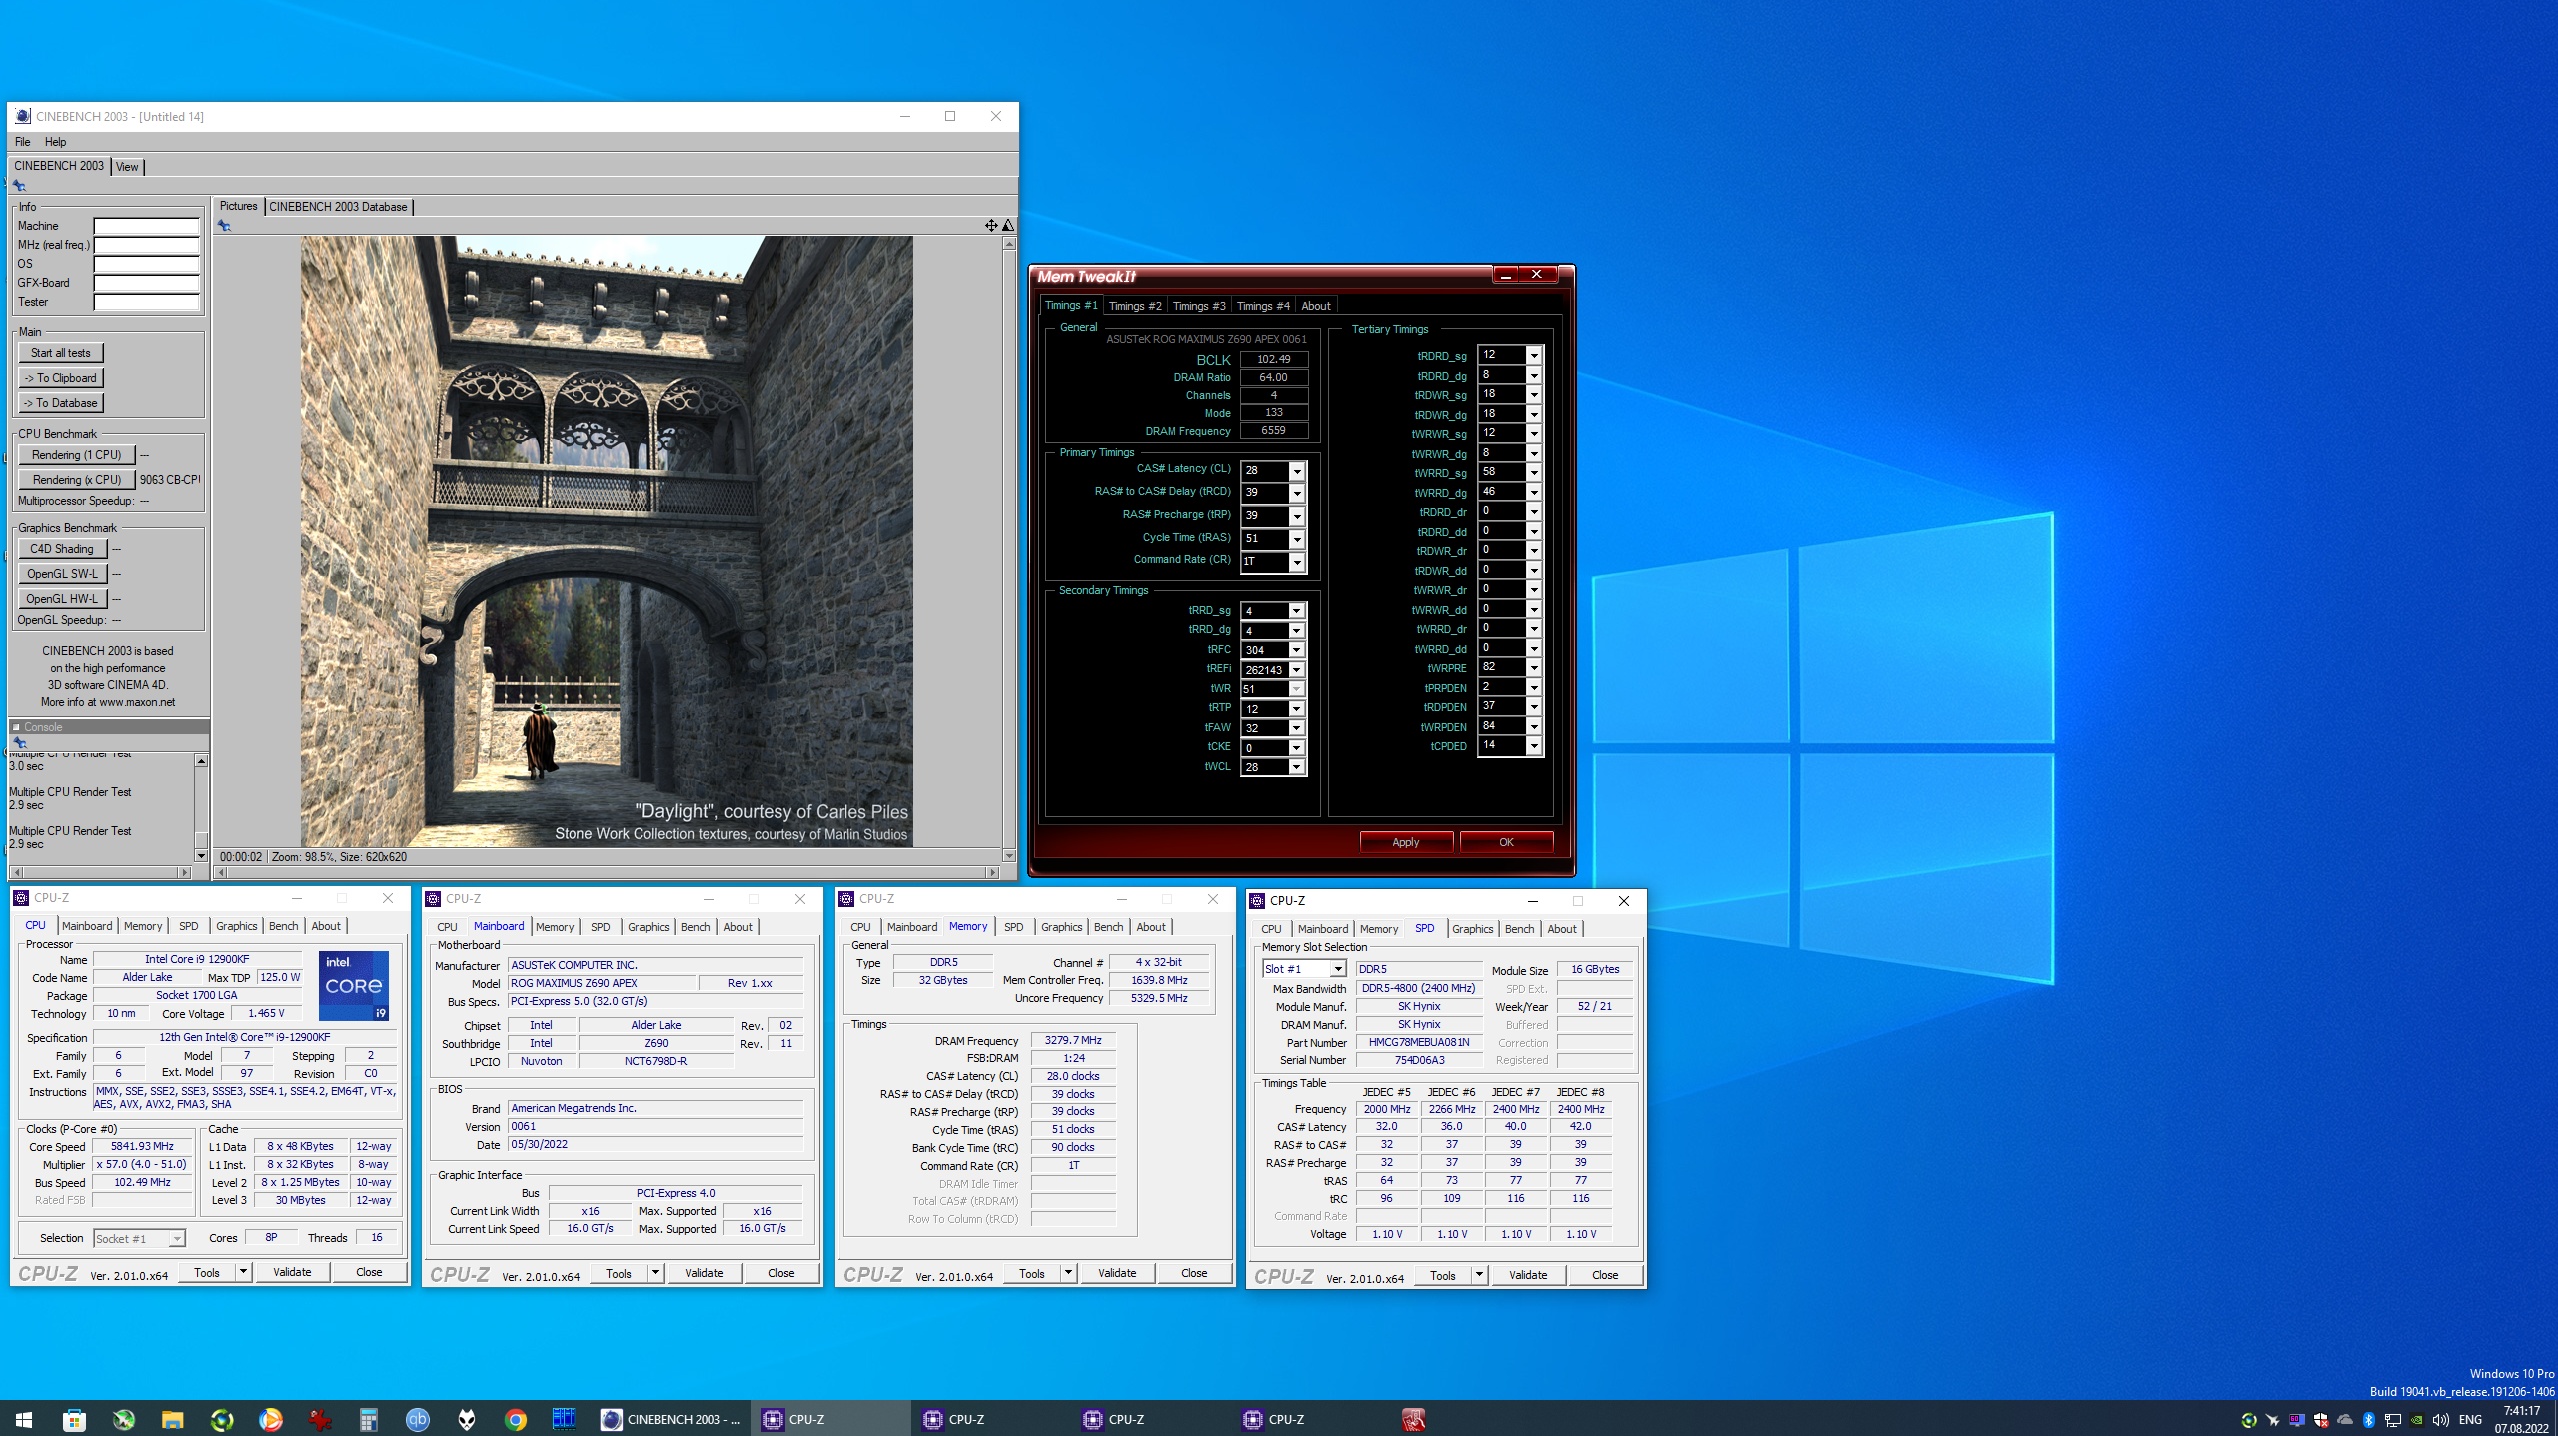Click the Apply button in MemTweakIt
Screen dimensions: 2558x1436
pyautogui.click(x=1405, y=842)
